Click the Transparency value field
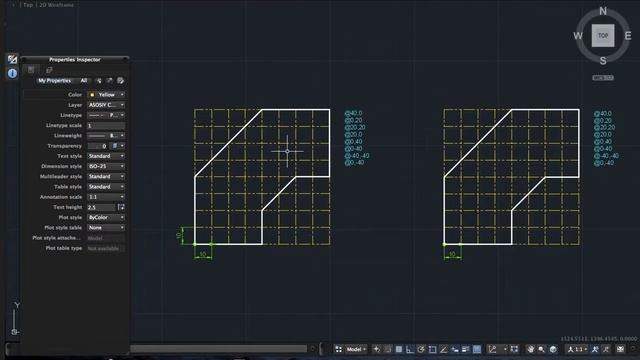The height and width of the screenshot is (360, 640). click(98, 146)
